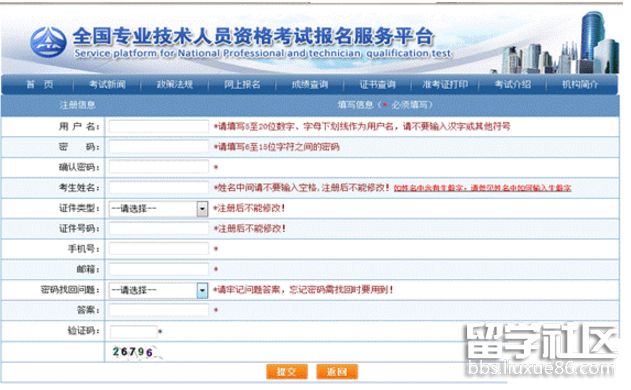Open the 证书查询 navigation item
The image size is (631, 390).
coord(377,85)
